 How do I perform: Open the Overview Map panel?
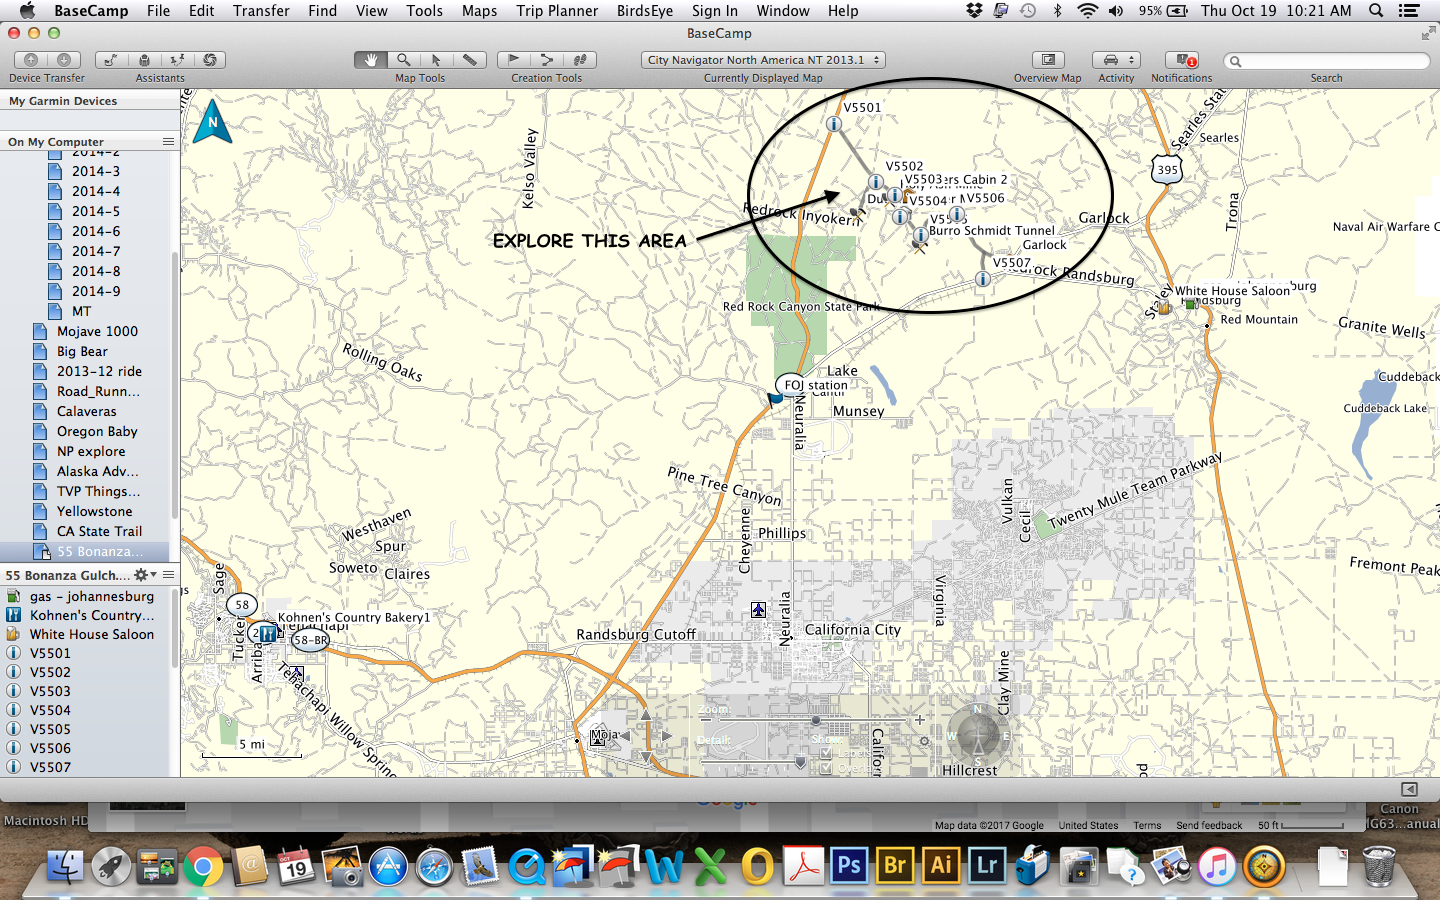click(1046, 61)
